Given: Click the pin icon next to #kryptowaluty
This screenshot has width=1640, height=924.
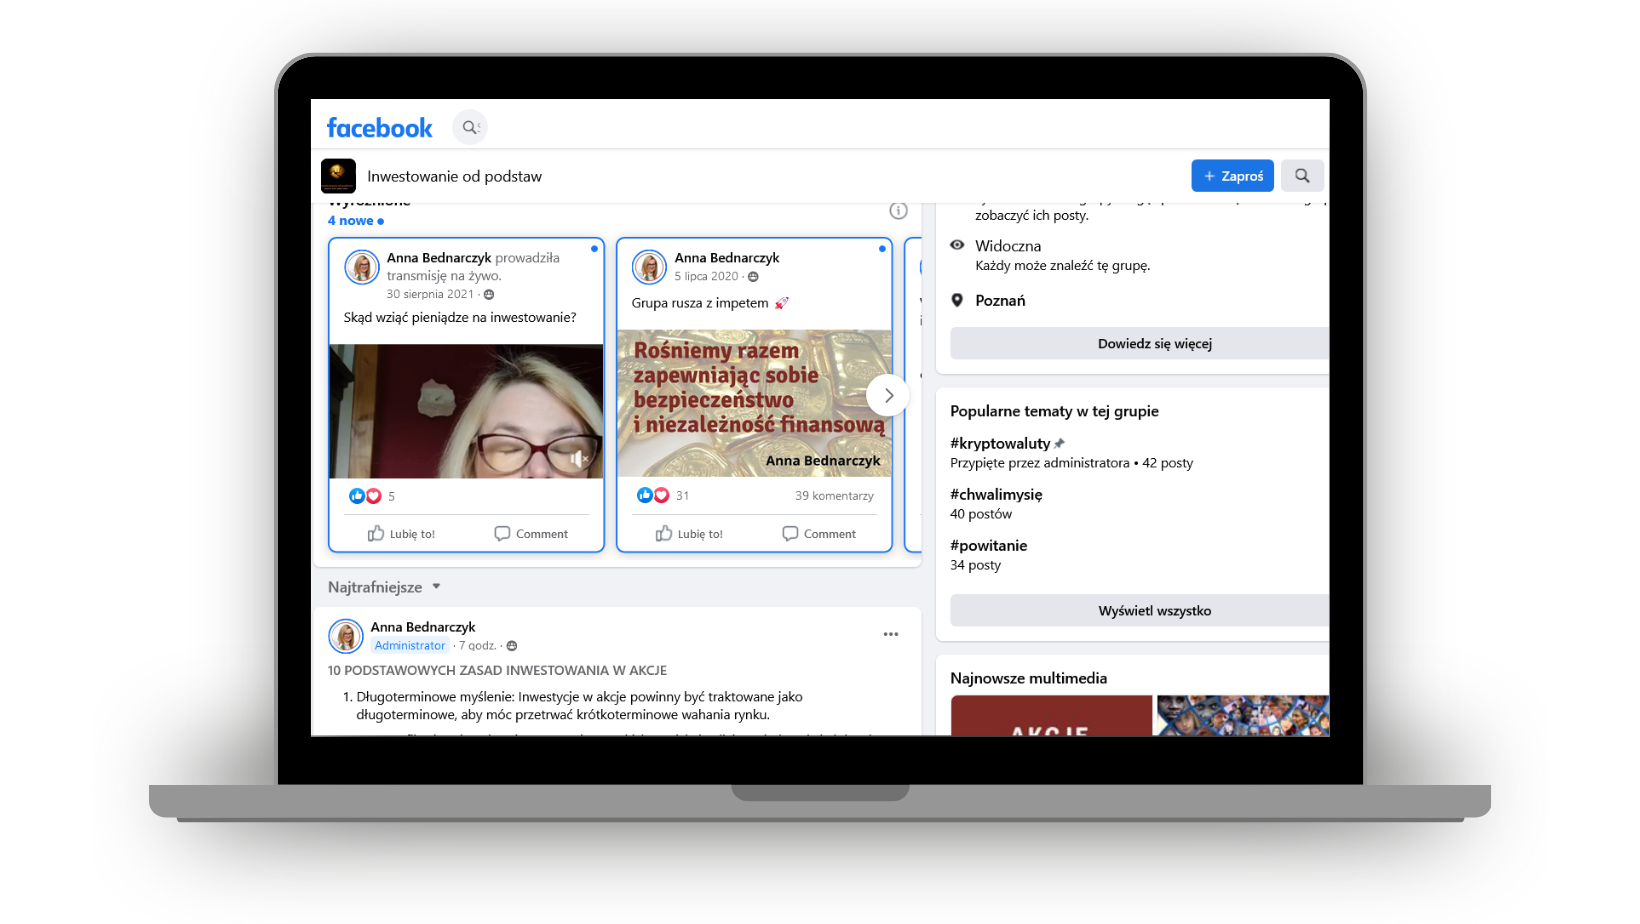Looking at the screenshot, I should pyautogui.click(x=1059, y=443).
